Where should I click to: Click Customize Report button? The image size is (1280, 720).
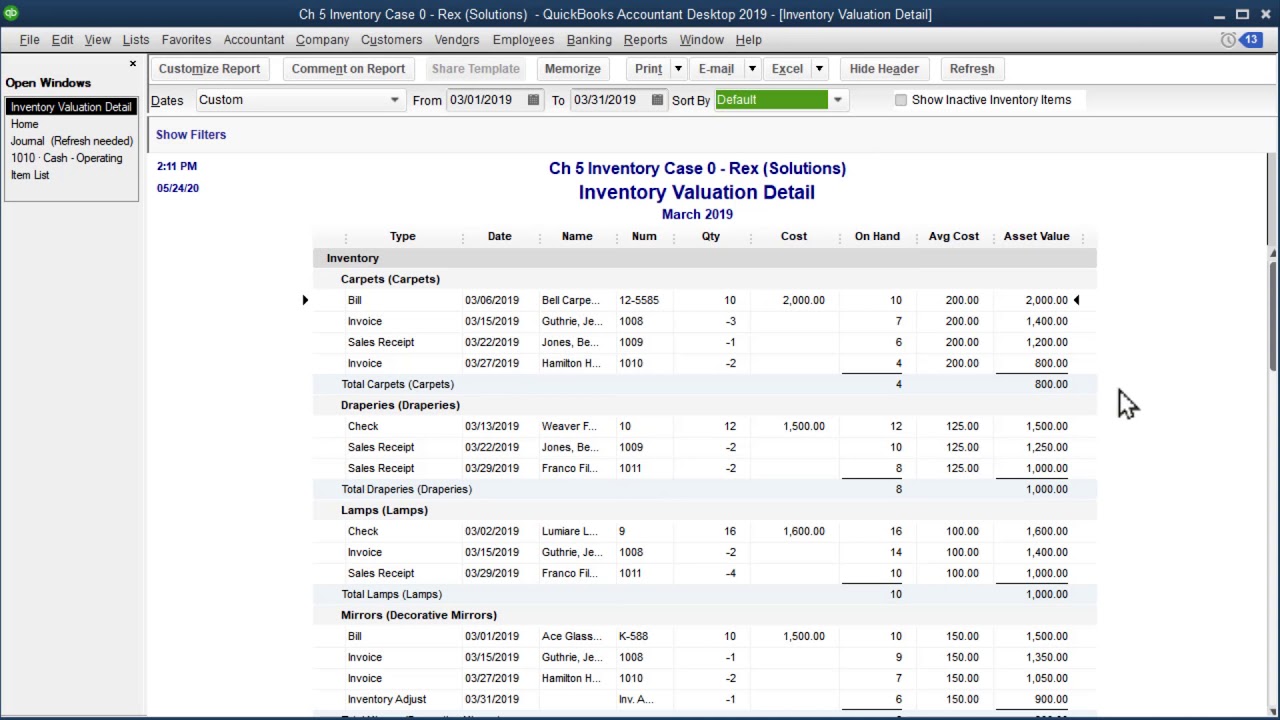tap(209, 69)
